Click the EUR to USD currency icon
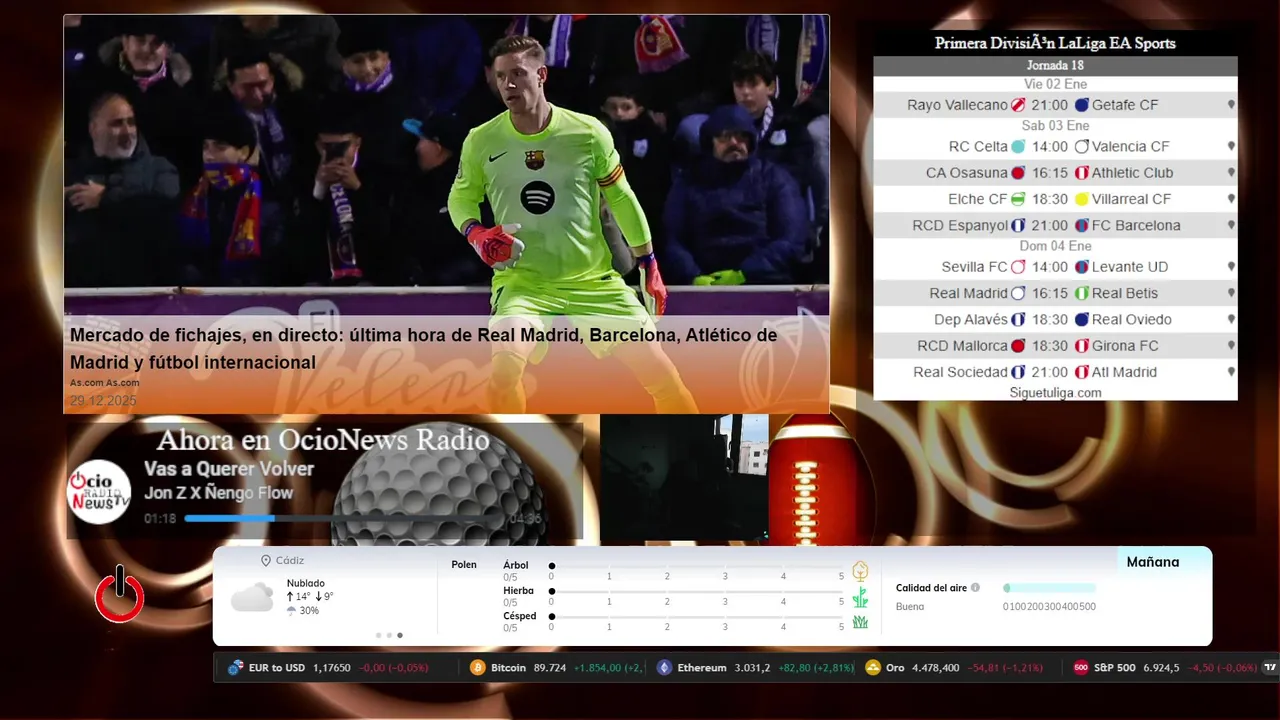 [236, 667]
